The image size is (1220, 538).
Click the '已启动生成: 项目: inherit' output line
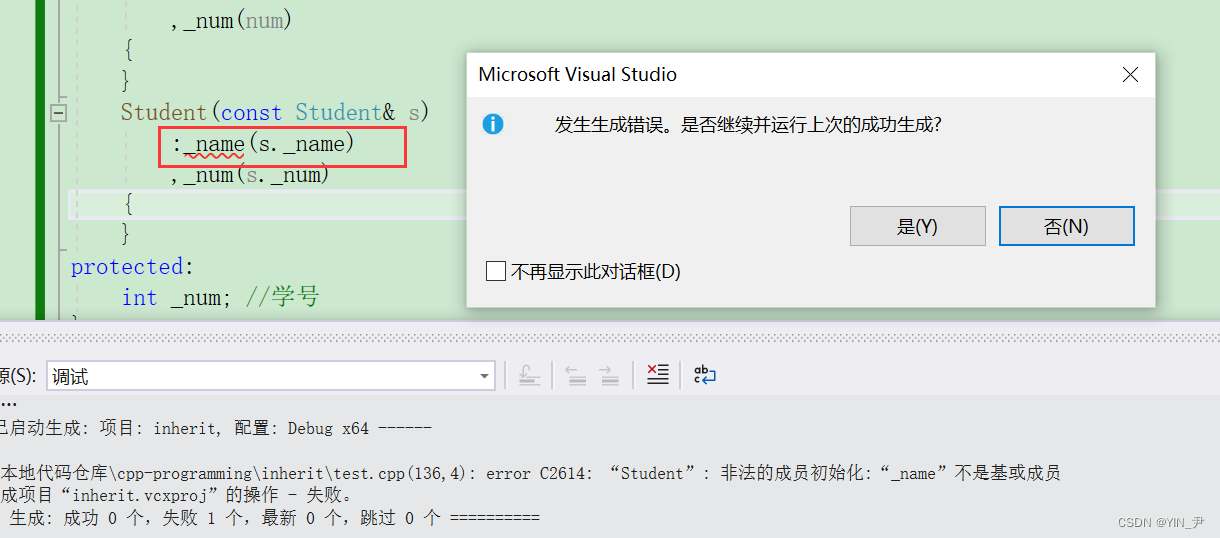[216, 428]
